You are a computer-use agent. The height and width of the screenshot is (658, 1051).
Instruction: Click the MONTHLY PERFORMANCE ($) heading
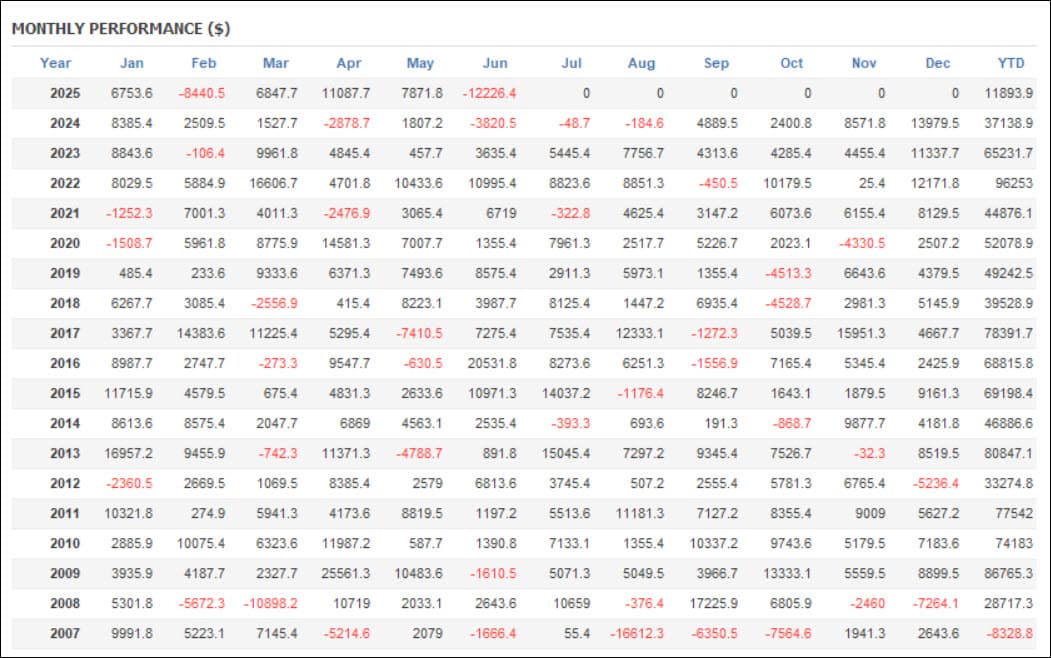[121, 29]
